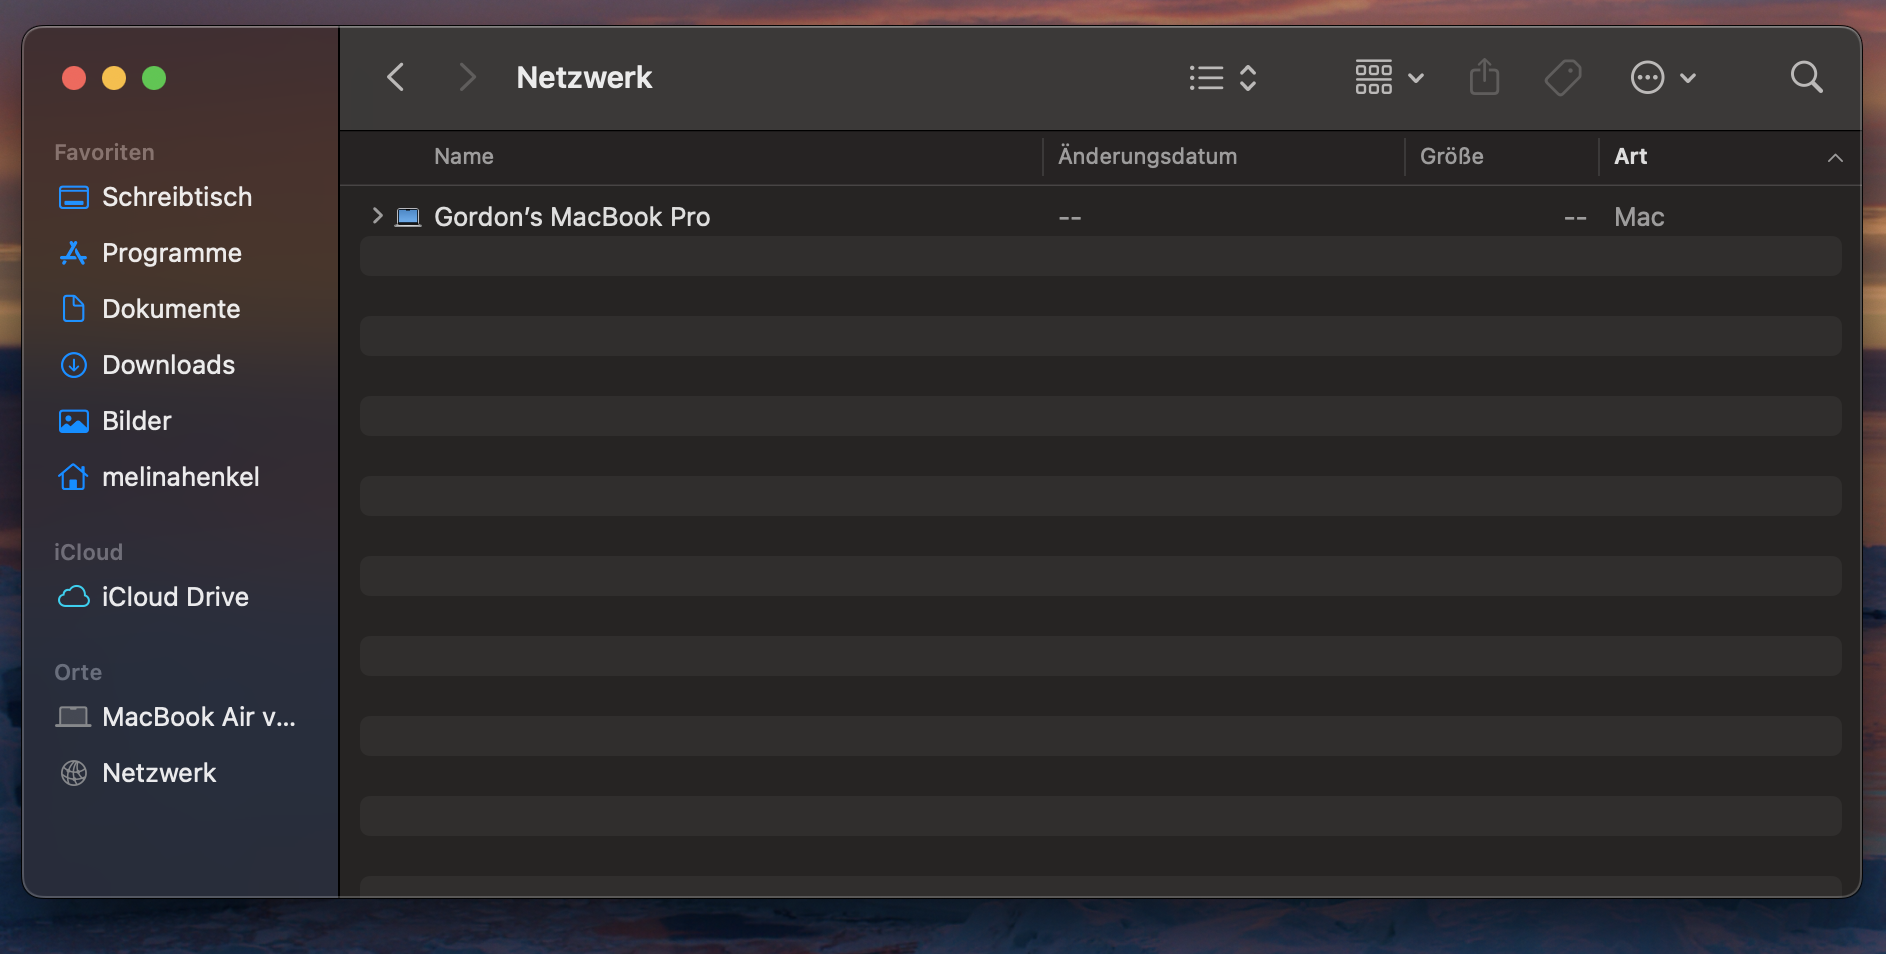The height and width of the screenshot is (954, 1886).
Task: Sort by the Name column header
Action: pos(464,156)
